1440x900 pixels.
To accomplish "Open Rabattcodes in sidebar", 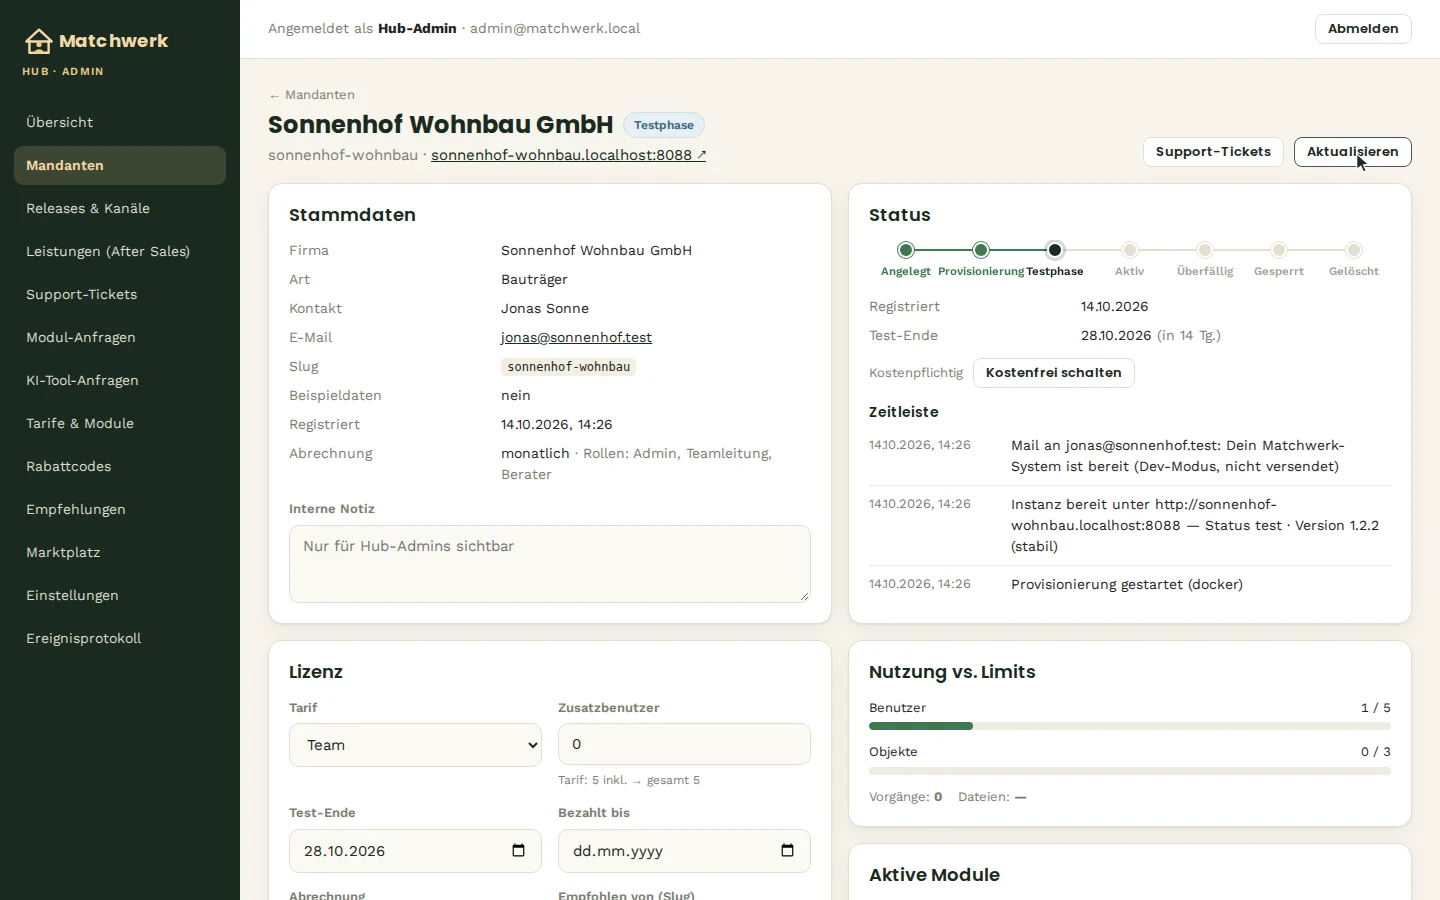I will coord(120,466).
